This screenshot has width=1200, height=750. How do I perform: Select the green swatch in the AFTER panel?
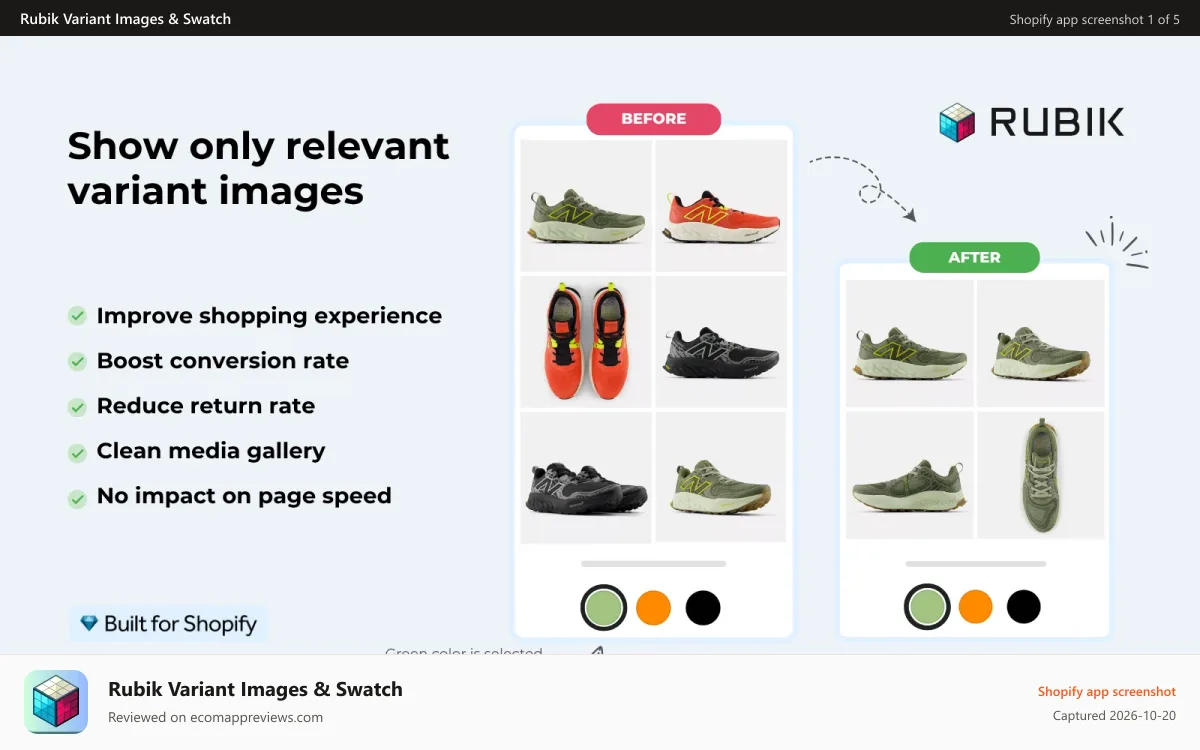tap(928, 606)
